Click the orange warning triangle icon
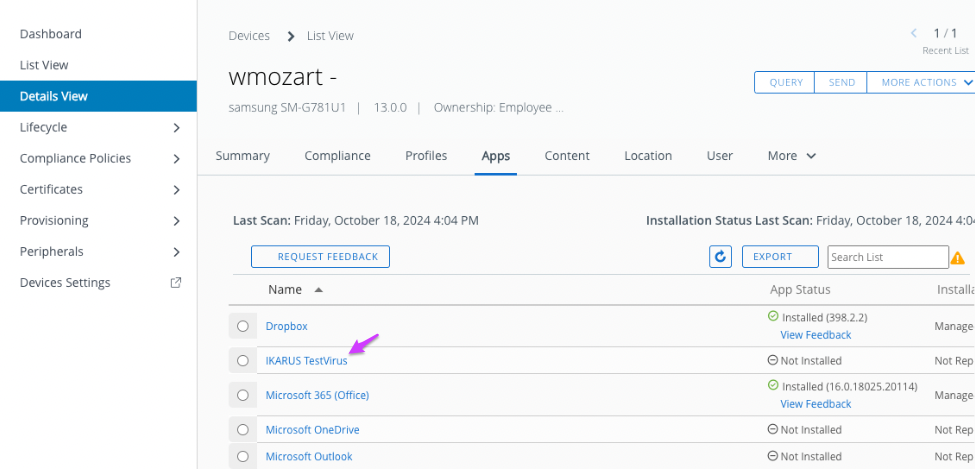975x469 pixels. tap(957, 258)
